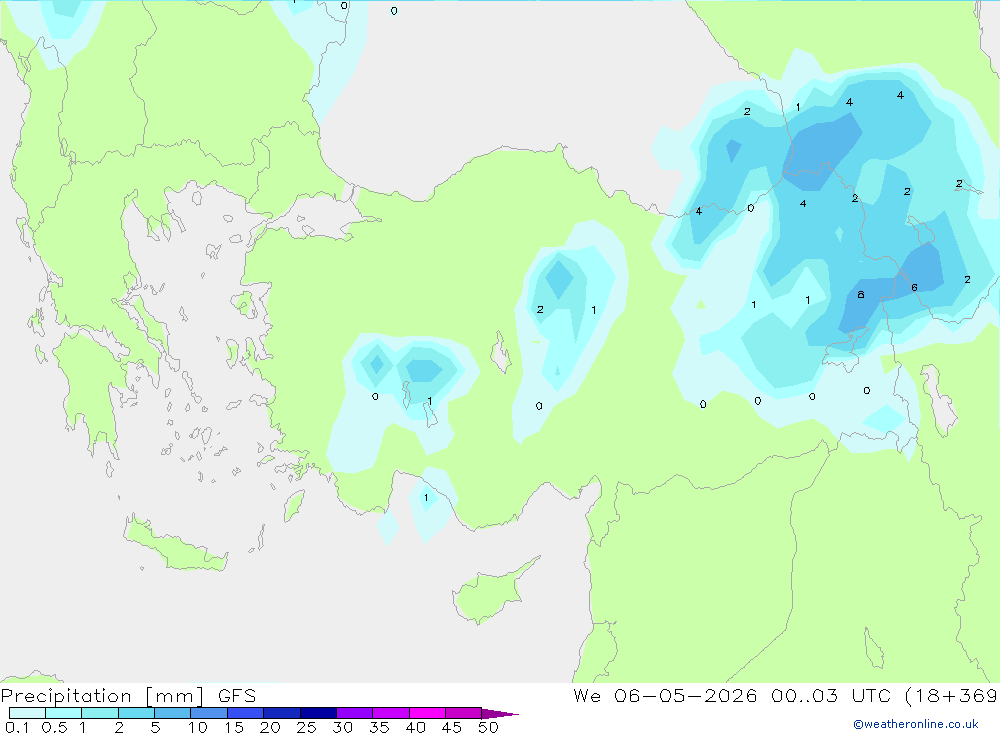
Task: Select the 5–10 mm light blue legend swatch
Action: coord(173,713)
